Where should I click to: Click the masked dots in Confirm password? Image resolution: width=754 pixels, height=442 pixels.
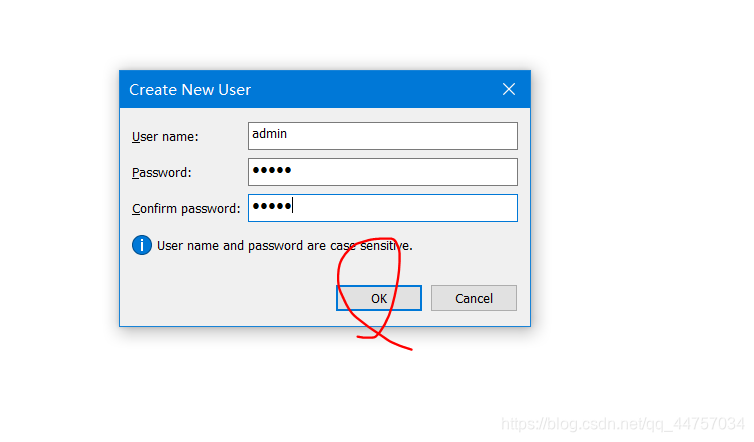pyautogui.click(x=271, y=207)
